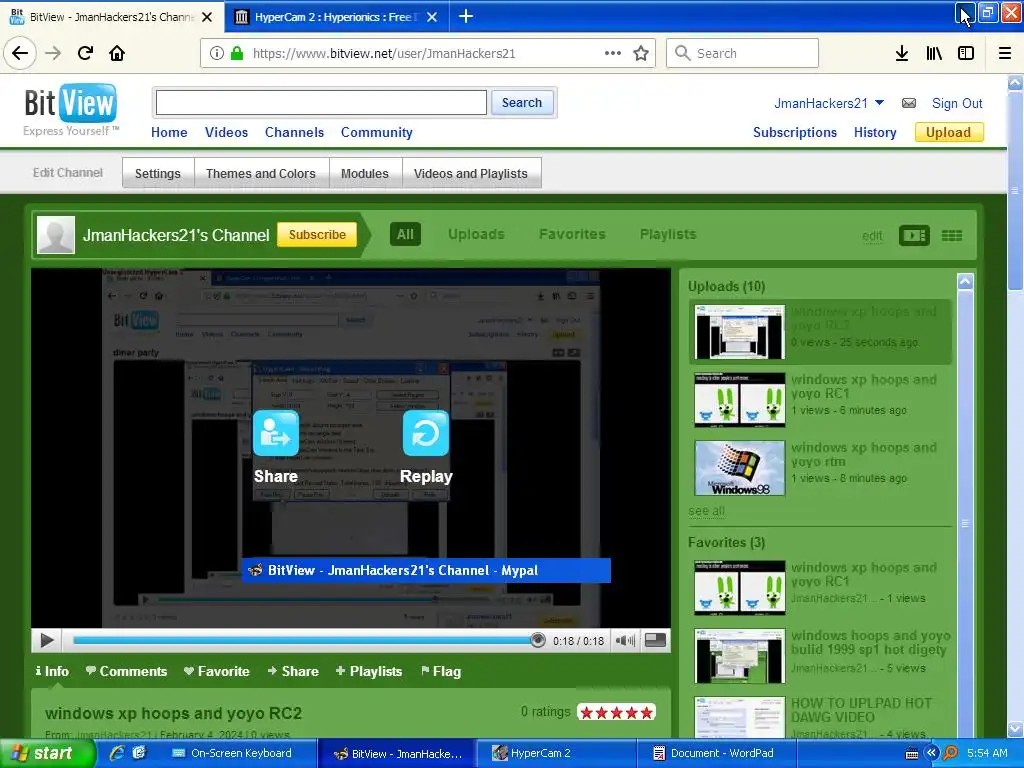The image size is (1024, 768).
Task: Click the browser Search box
Action: (x=743, y=53)
